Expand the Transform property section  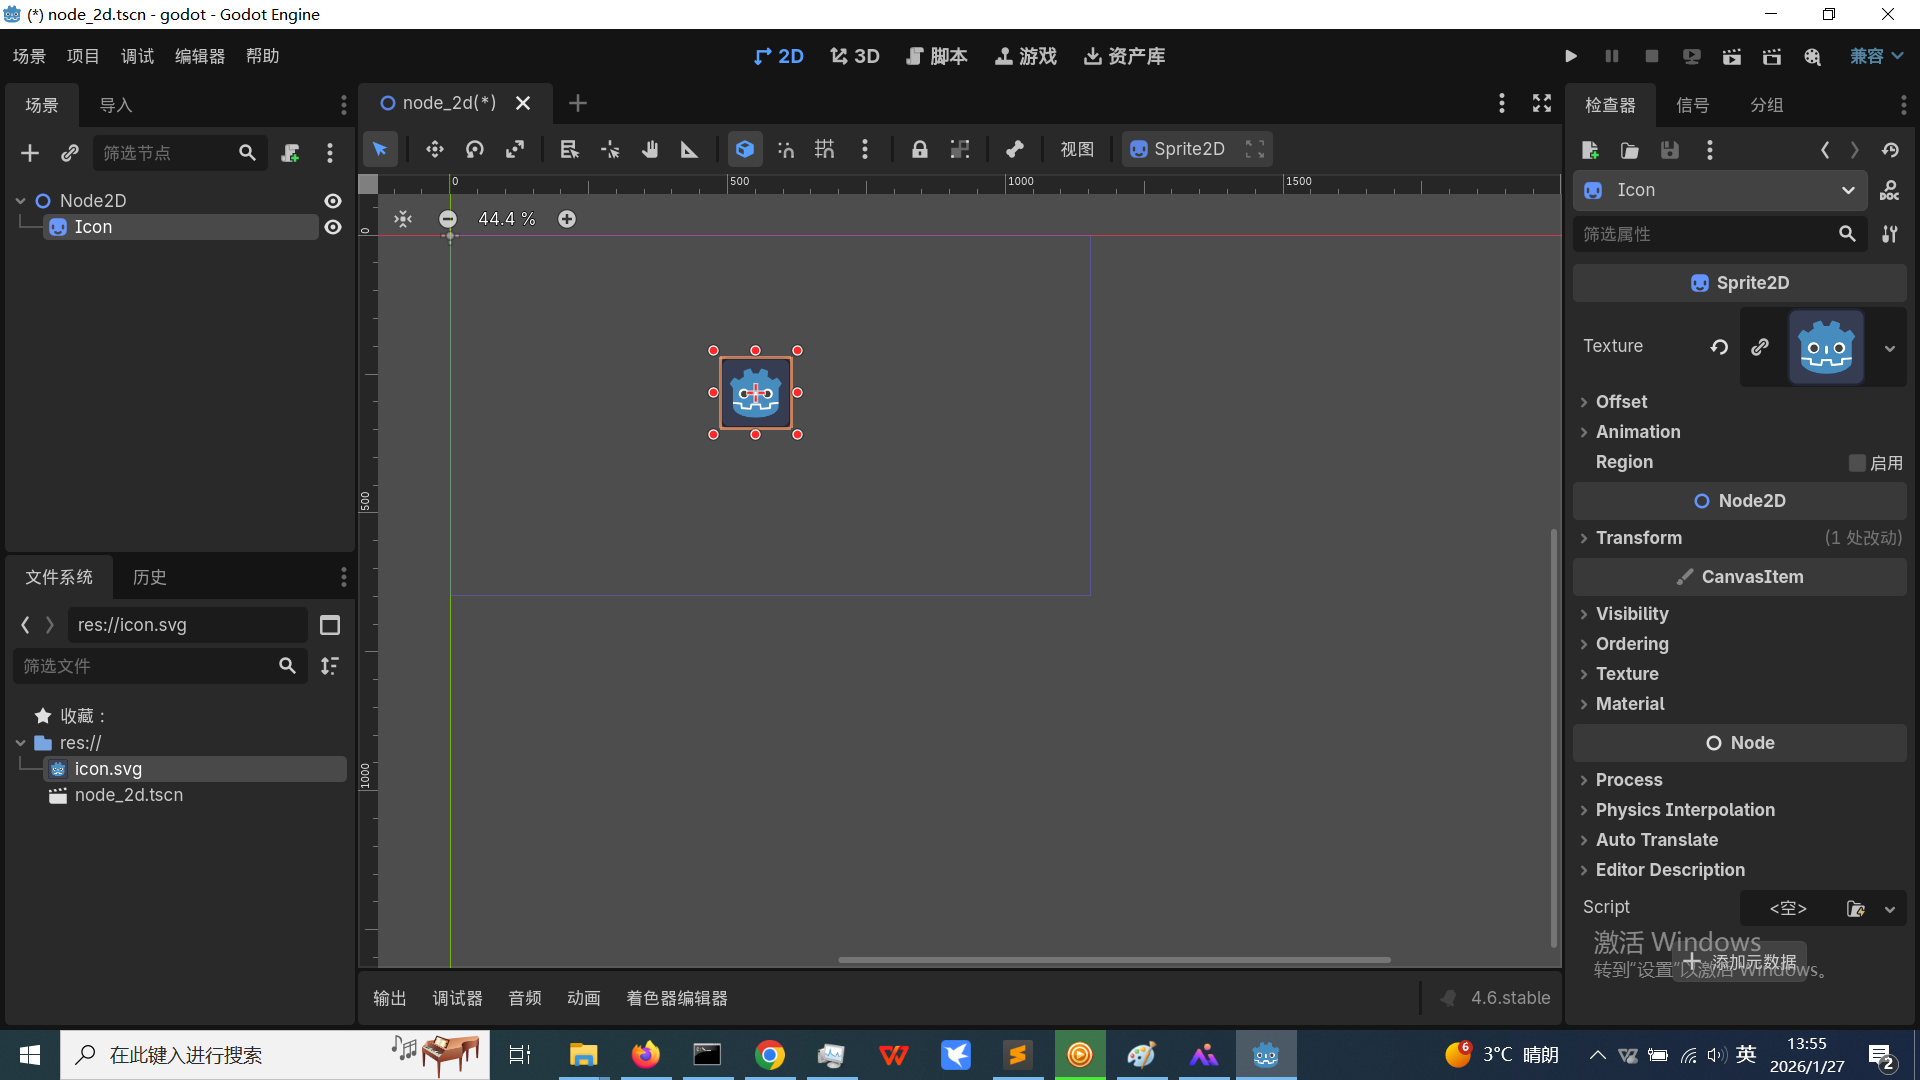(1638, 538)
